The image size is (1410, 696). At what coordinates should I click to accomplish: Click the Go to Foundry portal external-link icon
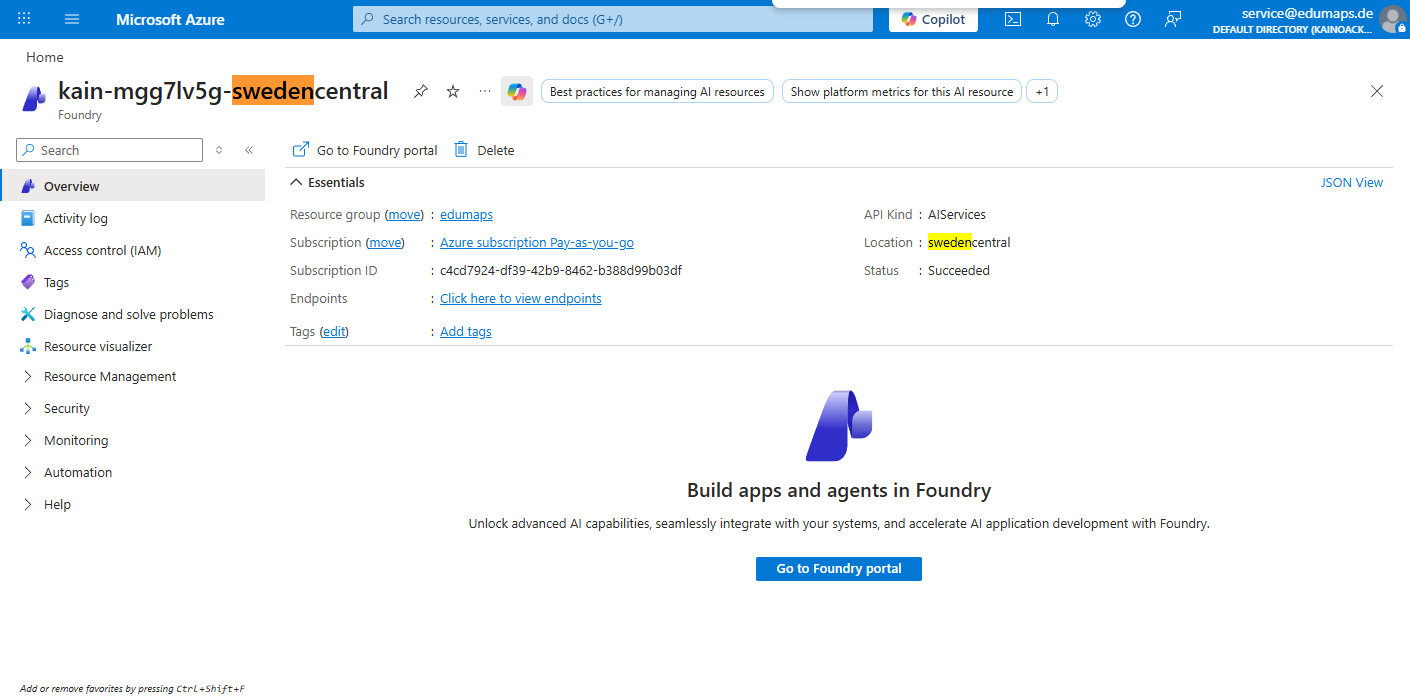[300, 149]
